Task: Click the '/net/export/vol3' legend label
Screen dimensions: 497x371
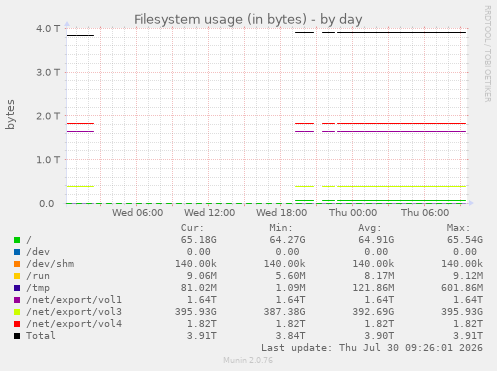Action: coord(74,312)
